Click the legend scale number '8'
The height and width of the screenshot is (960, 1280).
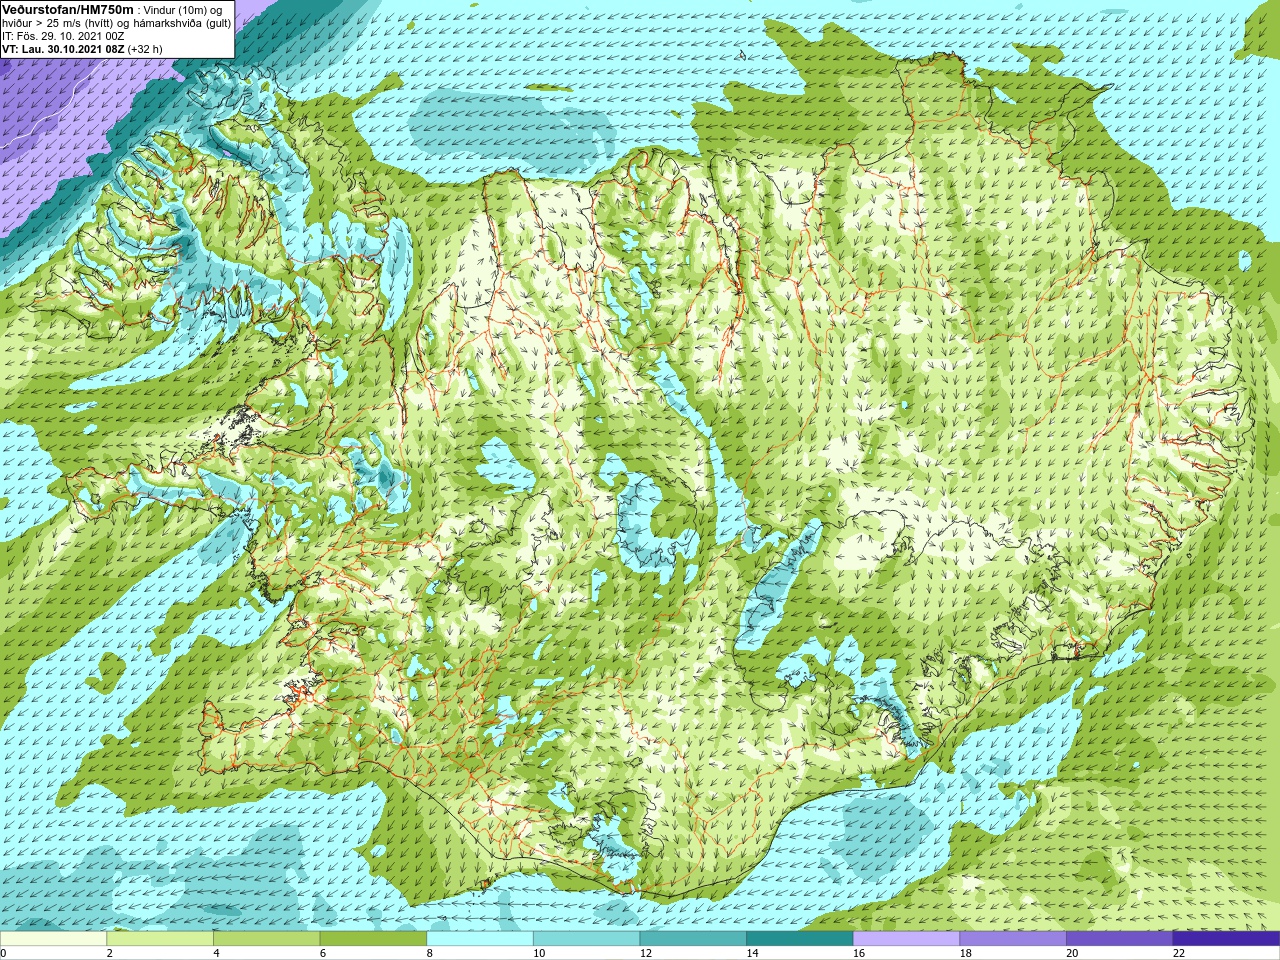pyautogui.click(x=429, y=953)
